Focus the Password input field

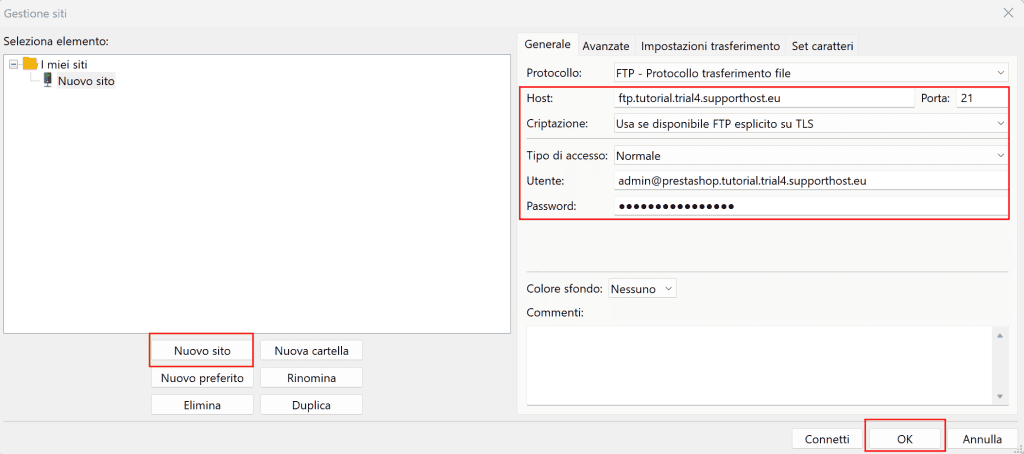tap(810, 206)
